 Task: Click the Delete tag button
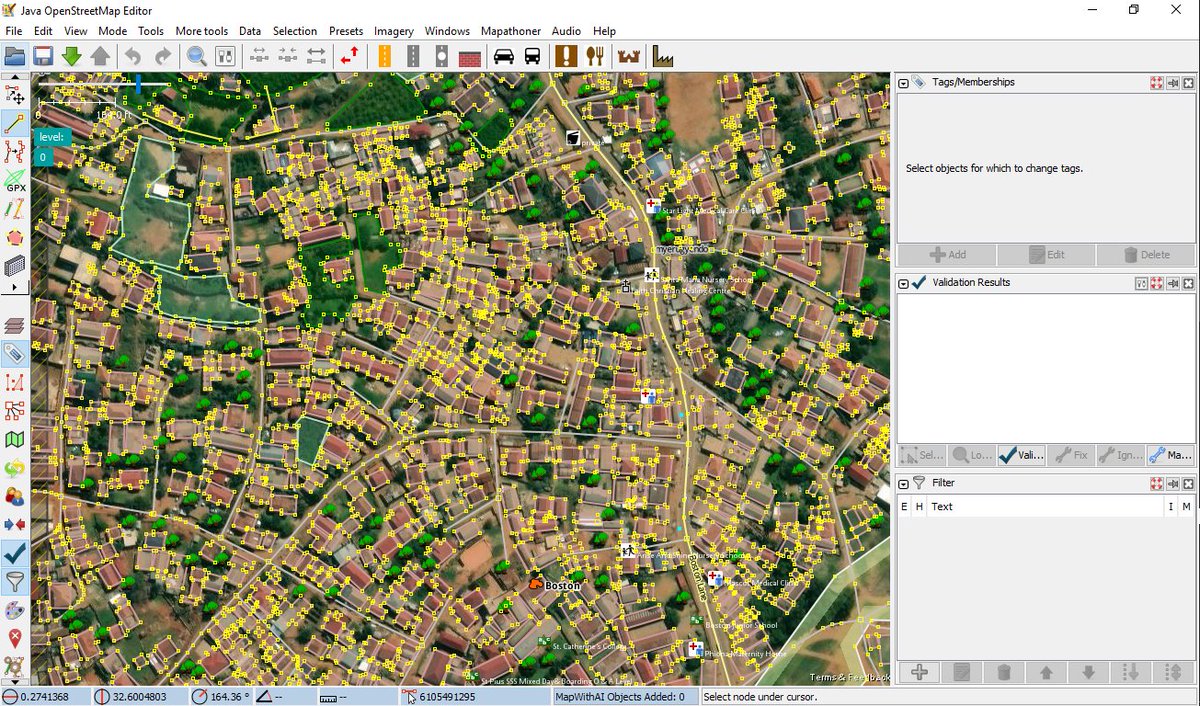[x=1145, y=255]
